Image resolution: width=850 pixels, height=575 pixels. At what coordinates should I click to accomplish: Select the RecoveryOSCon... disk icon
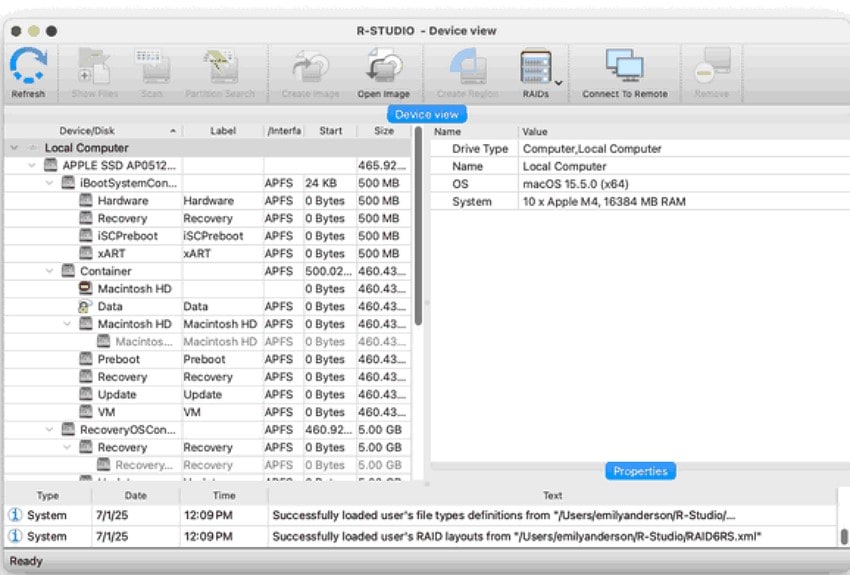[68, 429]
